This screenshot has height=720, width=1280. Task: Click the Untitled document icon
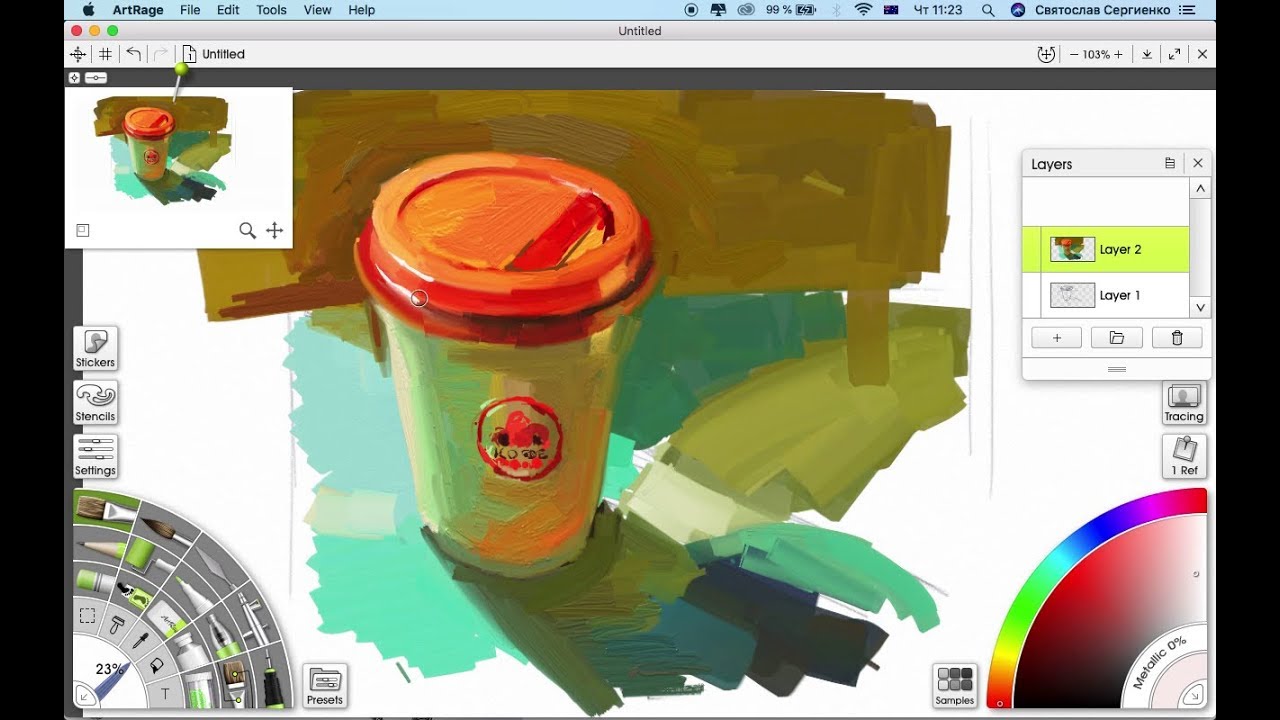coord(189,54)
